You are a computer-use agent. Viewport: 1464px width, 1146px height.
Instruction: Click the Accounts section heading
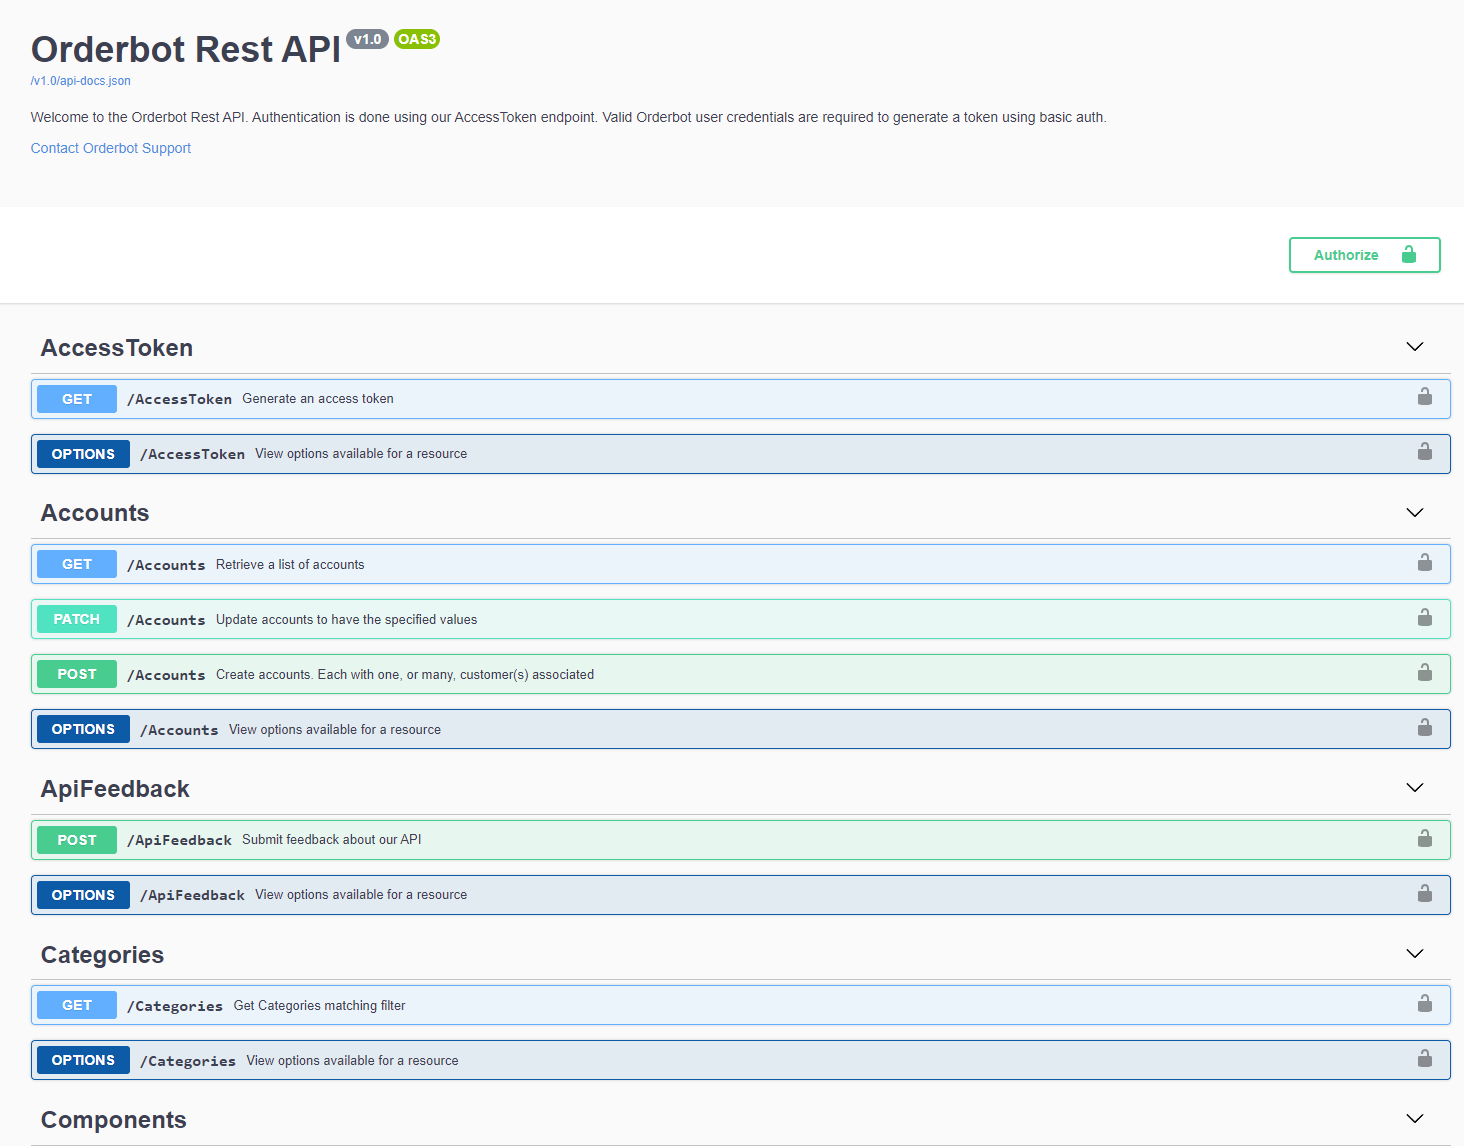95,513
